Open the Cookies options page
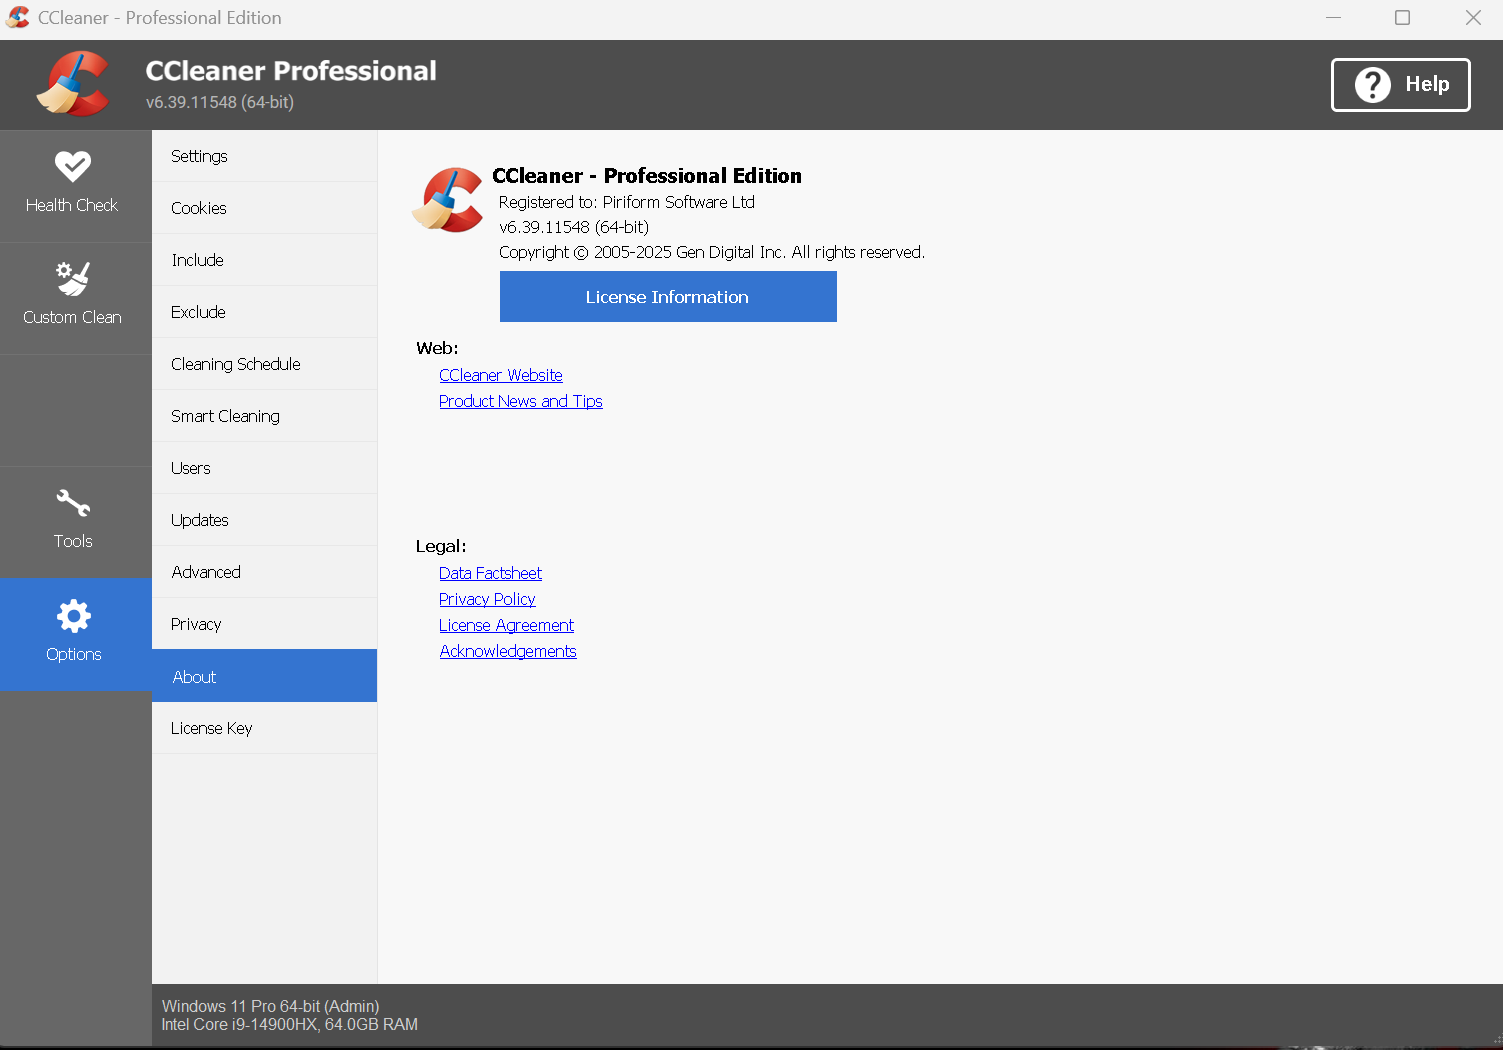This screenshot has width=1503, height=1050. point(264,208)
